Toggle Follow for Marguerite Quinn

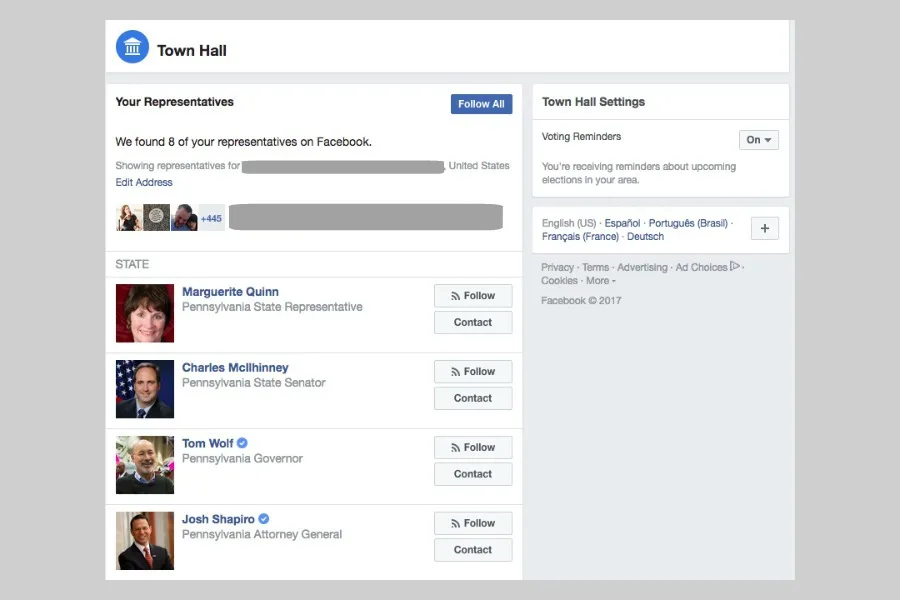pos(472,295)
